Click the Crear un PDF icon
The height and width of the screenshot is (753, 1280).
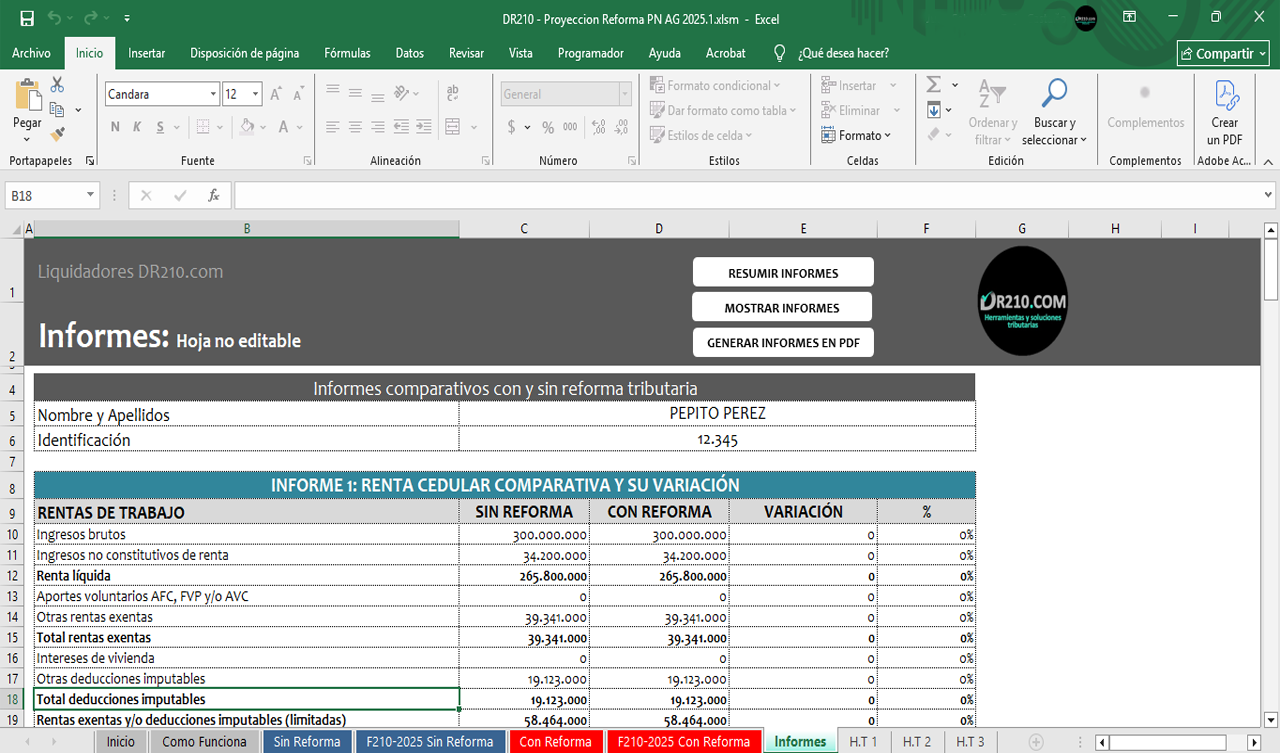(x=1225, y=96)
